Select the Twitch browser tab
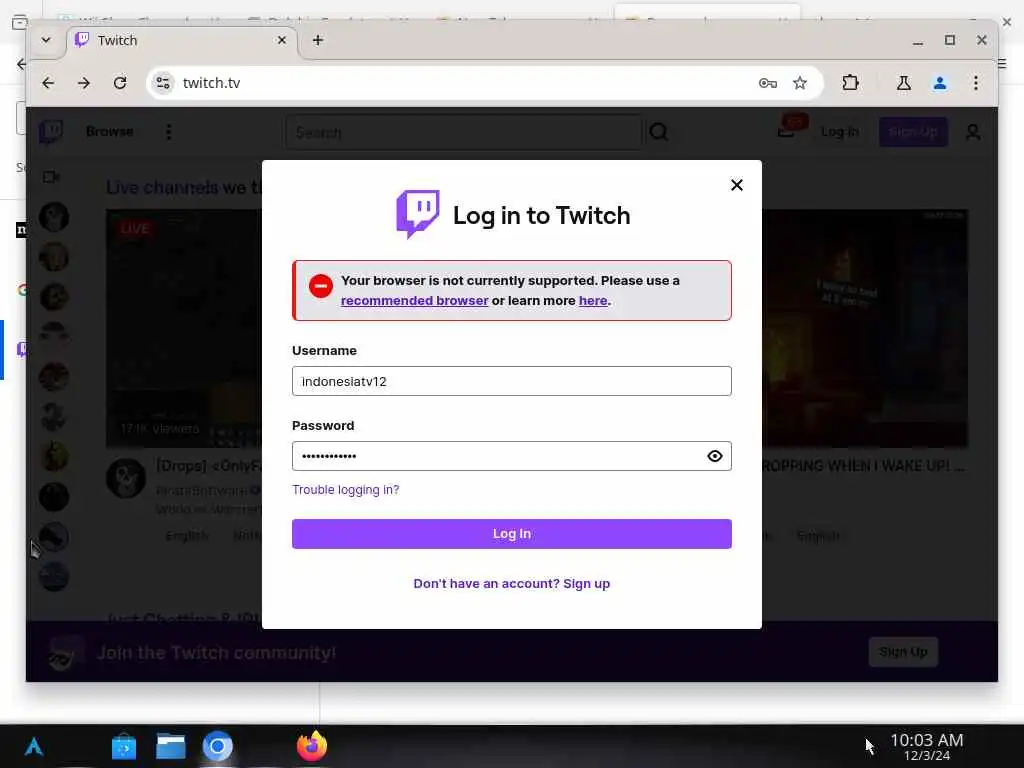1024x768 pixels. pyautogui.click(x=182, y=40)
